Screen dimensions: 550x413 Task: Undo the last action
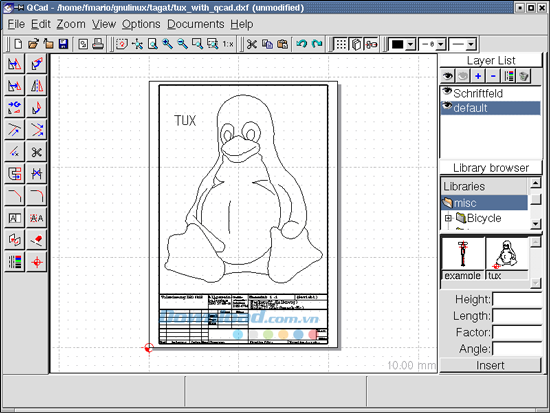(301, 44)
